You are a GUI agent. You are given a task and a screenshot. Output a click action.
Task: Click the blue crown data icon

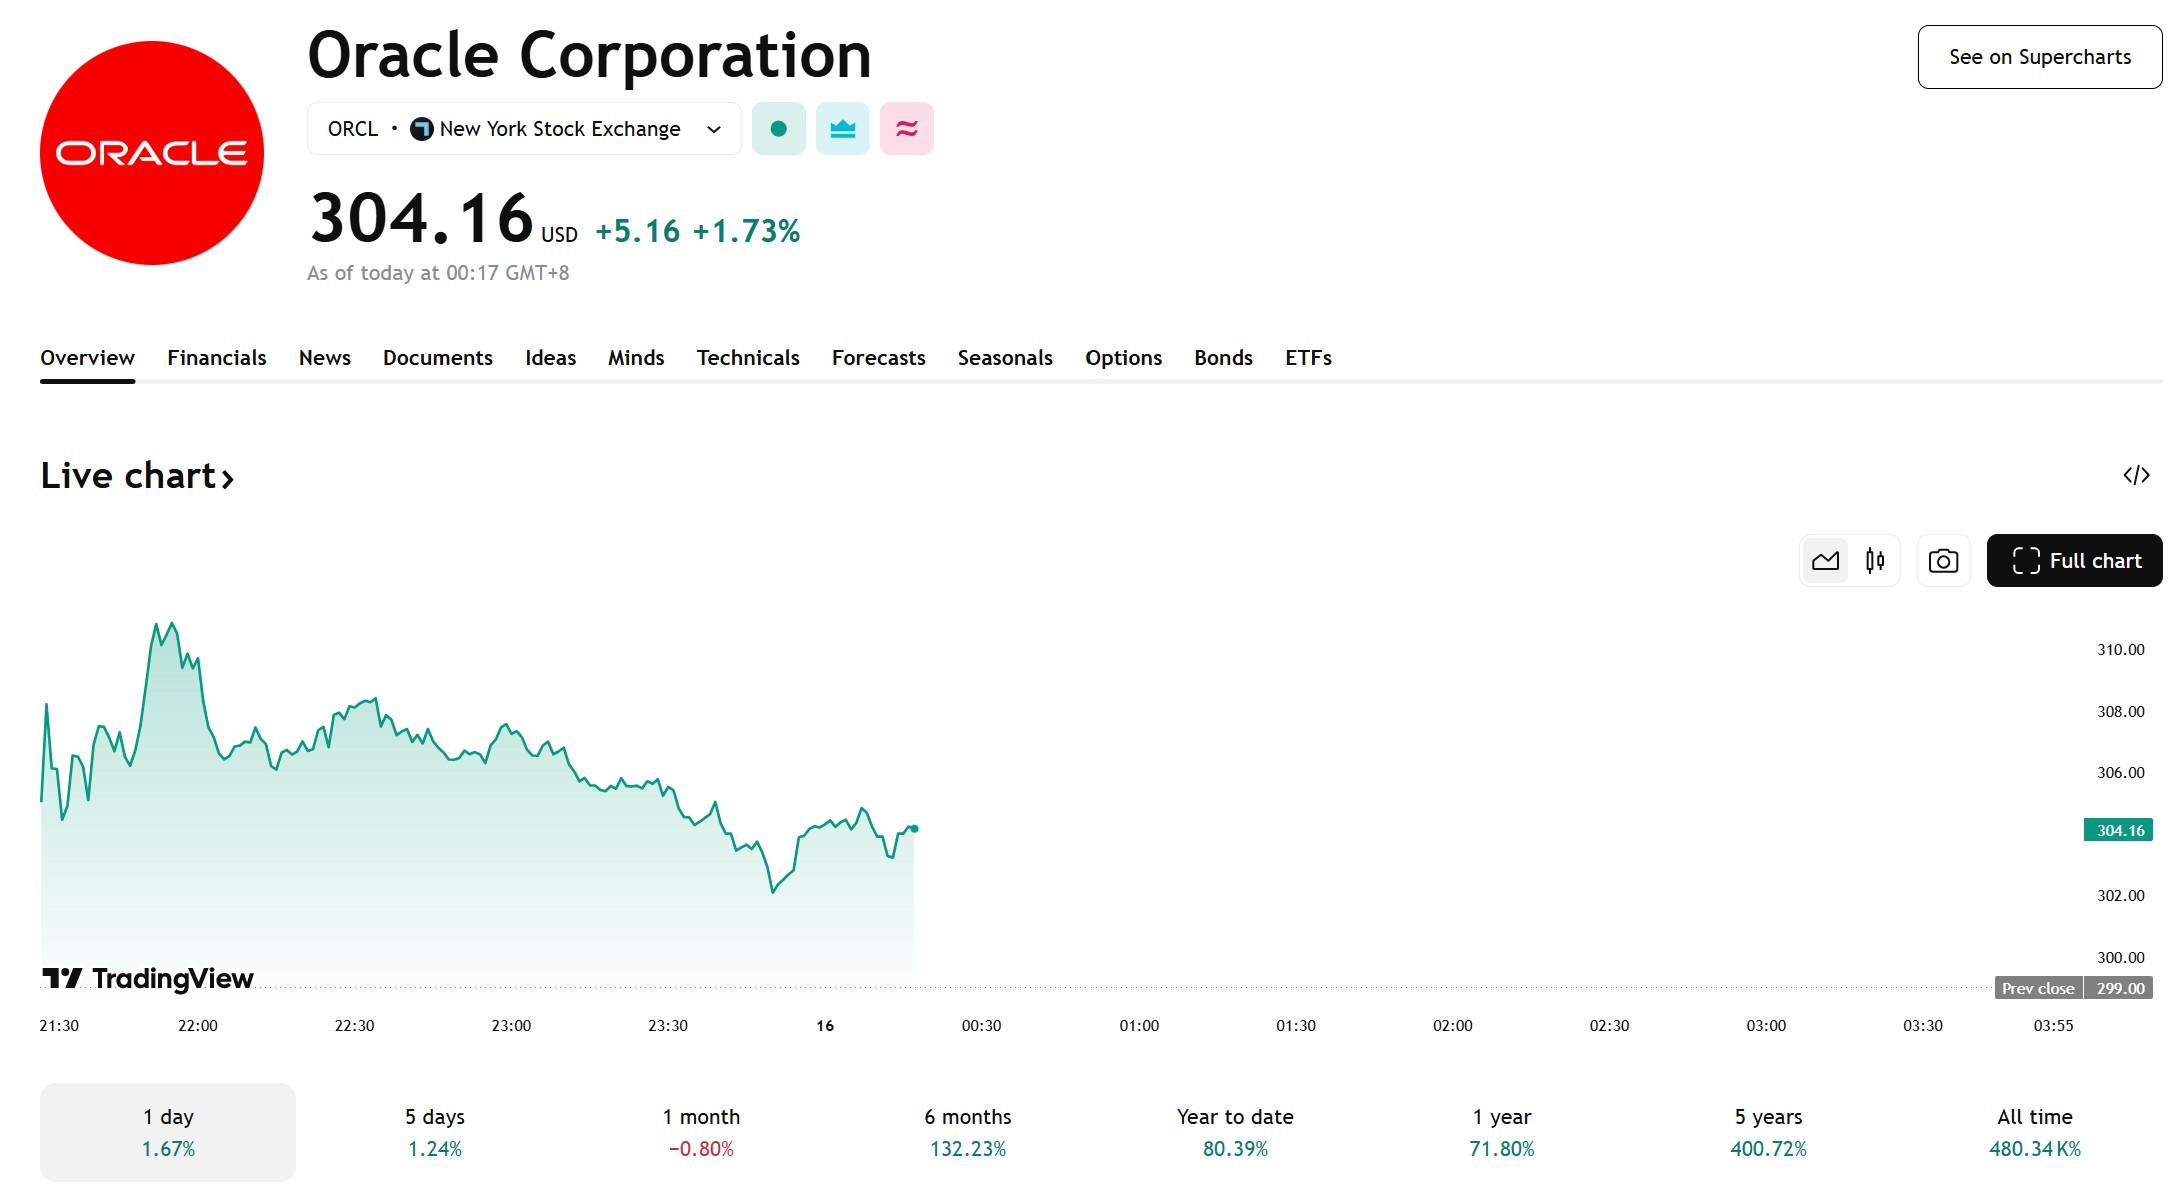pos(842,129)
